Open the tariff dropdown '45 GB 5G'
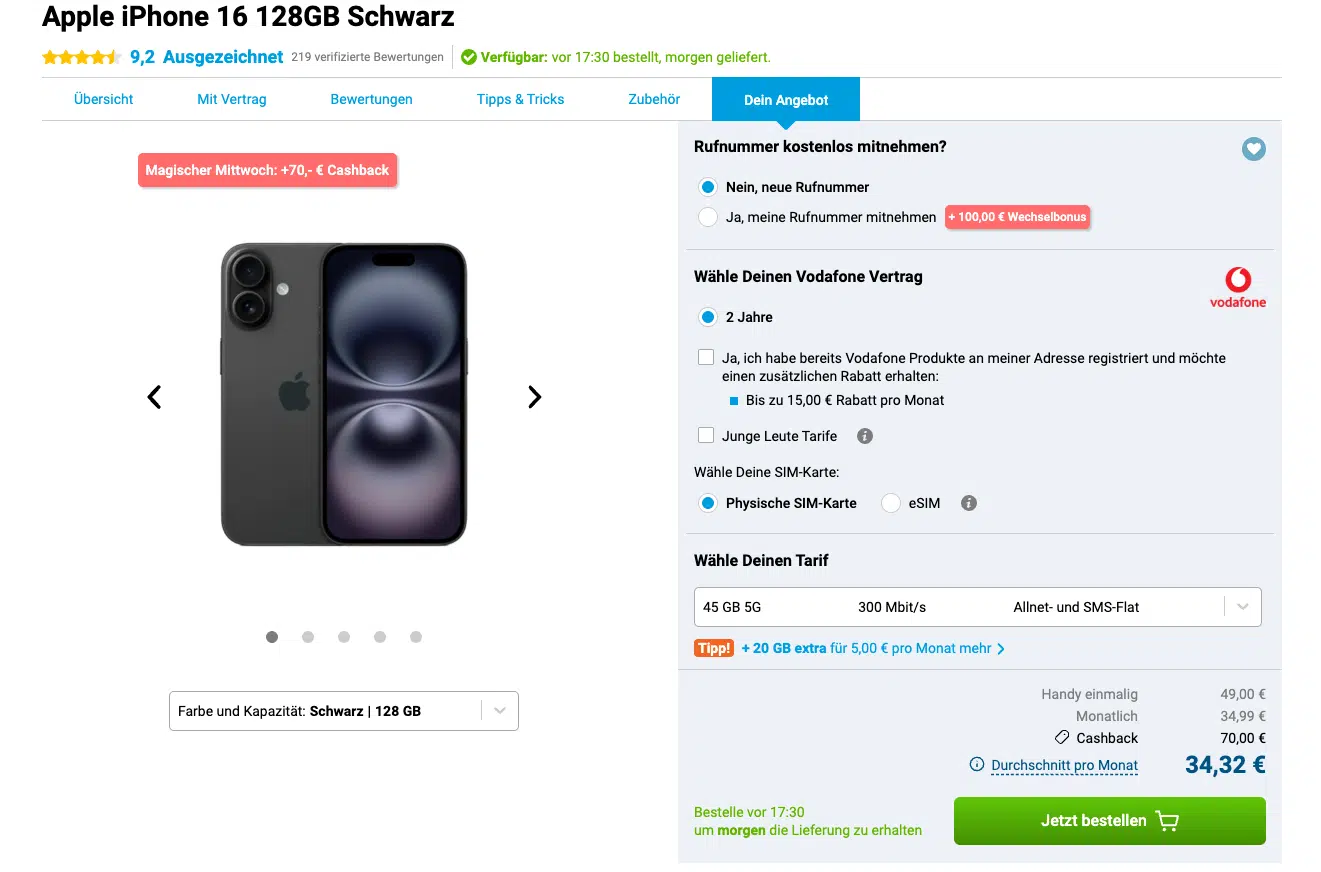The height and width of the screenshot is (872, 1321). click(x=977, y=607)
